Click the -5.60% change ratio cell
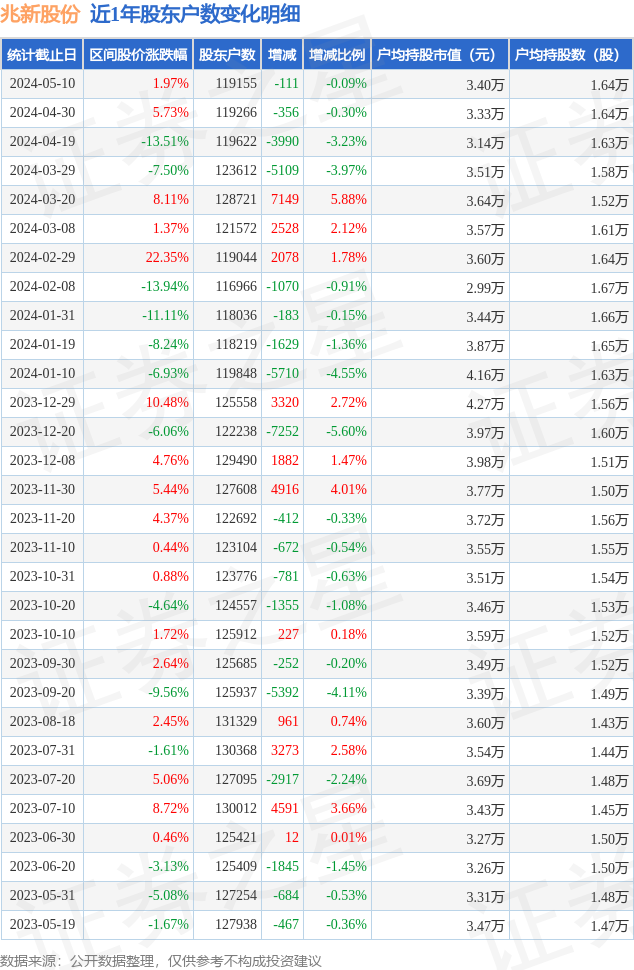This screenshot has width=634, height=970. coord(346,432)
